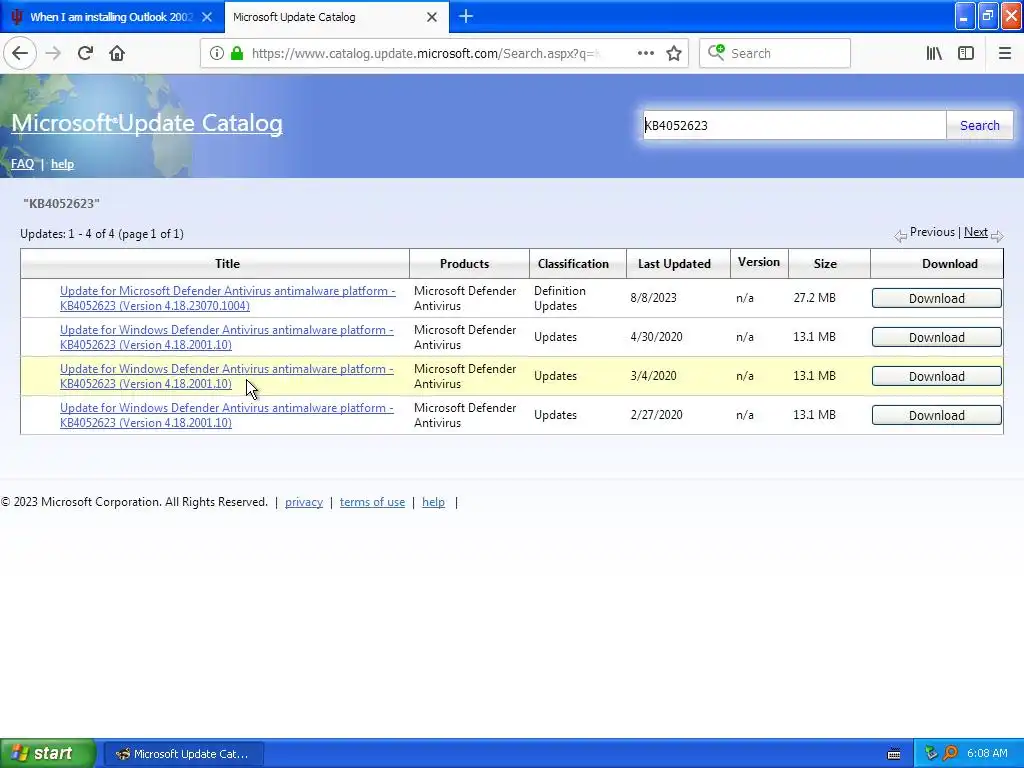
Task: Select the Microsoft Update Catalog tab
Action: pos(336,17)
